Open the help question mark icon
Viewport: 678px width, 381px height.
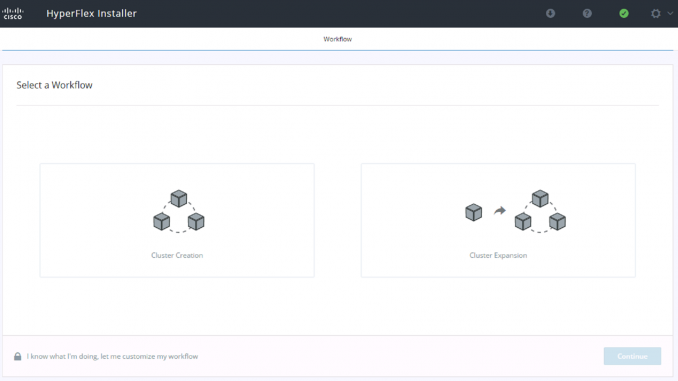[x=587, y=13]
